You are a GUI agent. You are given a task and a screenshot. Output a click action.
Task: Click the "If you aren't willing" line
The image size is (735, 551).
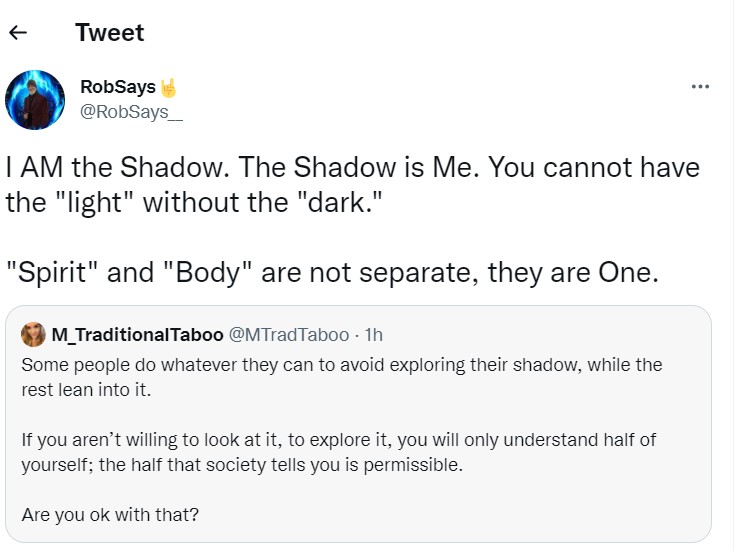pyautogui.click(x=338, y=440)
